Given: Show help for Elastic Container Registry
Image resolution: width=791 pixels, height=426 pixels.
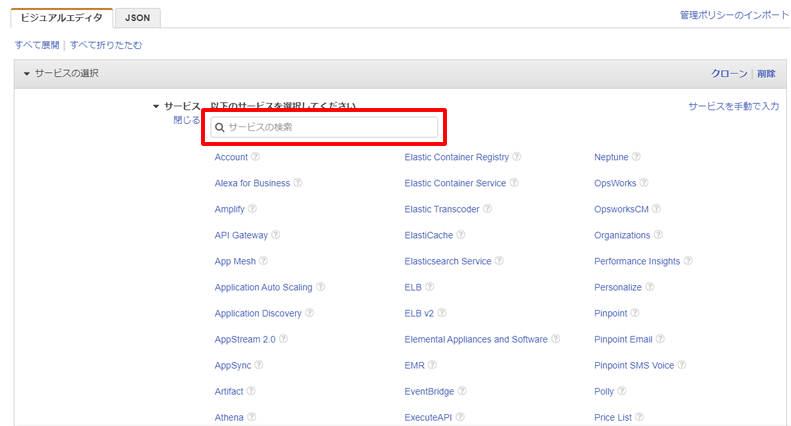Looking at the screenshot, I should (517, 156).
